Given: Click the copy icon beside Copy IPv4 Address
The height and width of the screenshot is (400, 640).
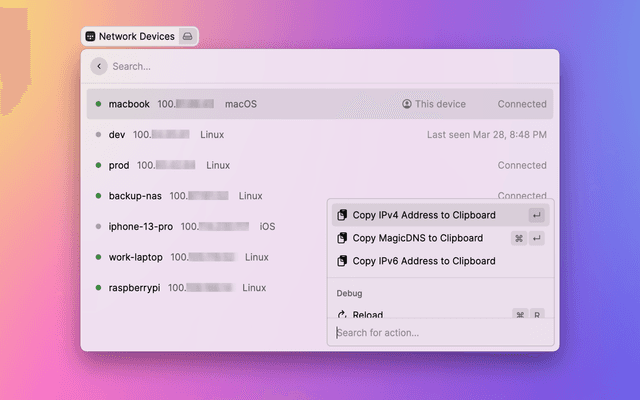Looking at the screenshot, I should pyautogui.click(x=342, y=215).
